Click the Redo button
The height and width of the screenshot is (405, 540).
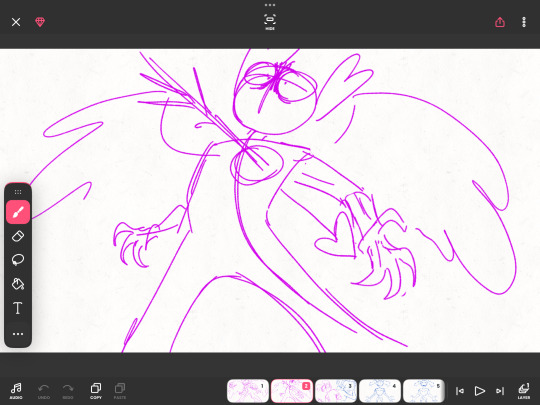coord(68,391)
